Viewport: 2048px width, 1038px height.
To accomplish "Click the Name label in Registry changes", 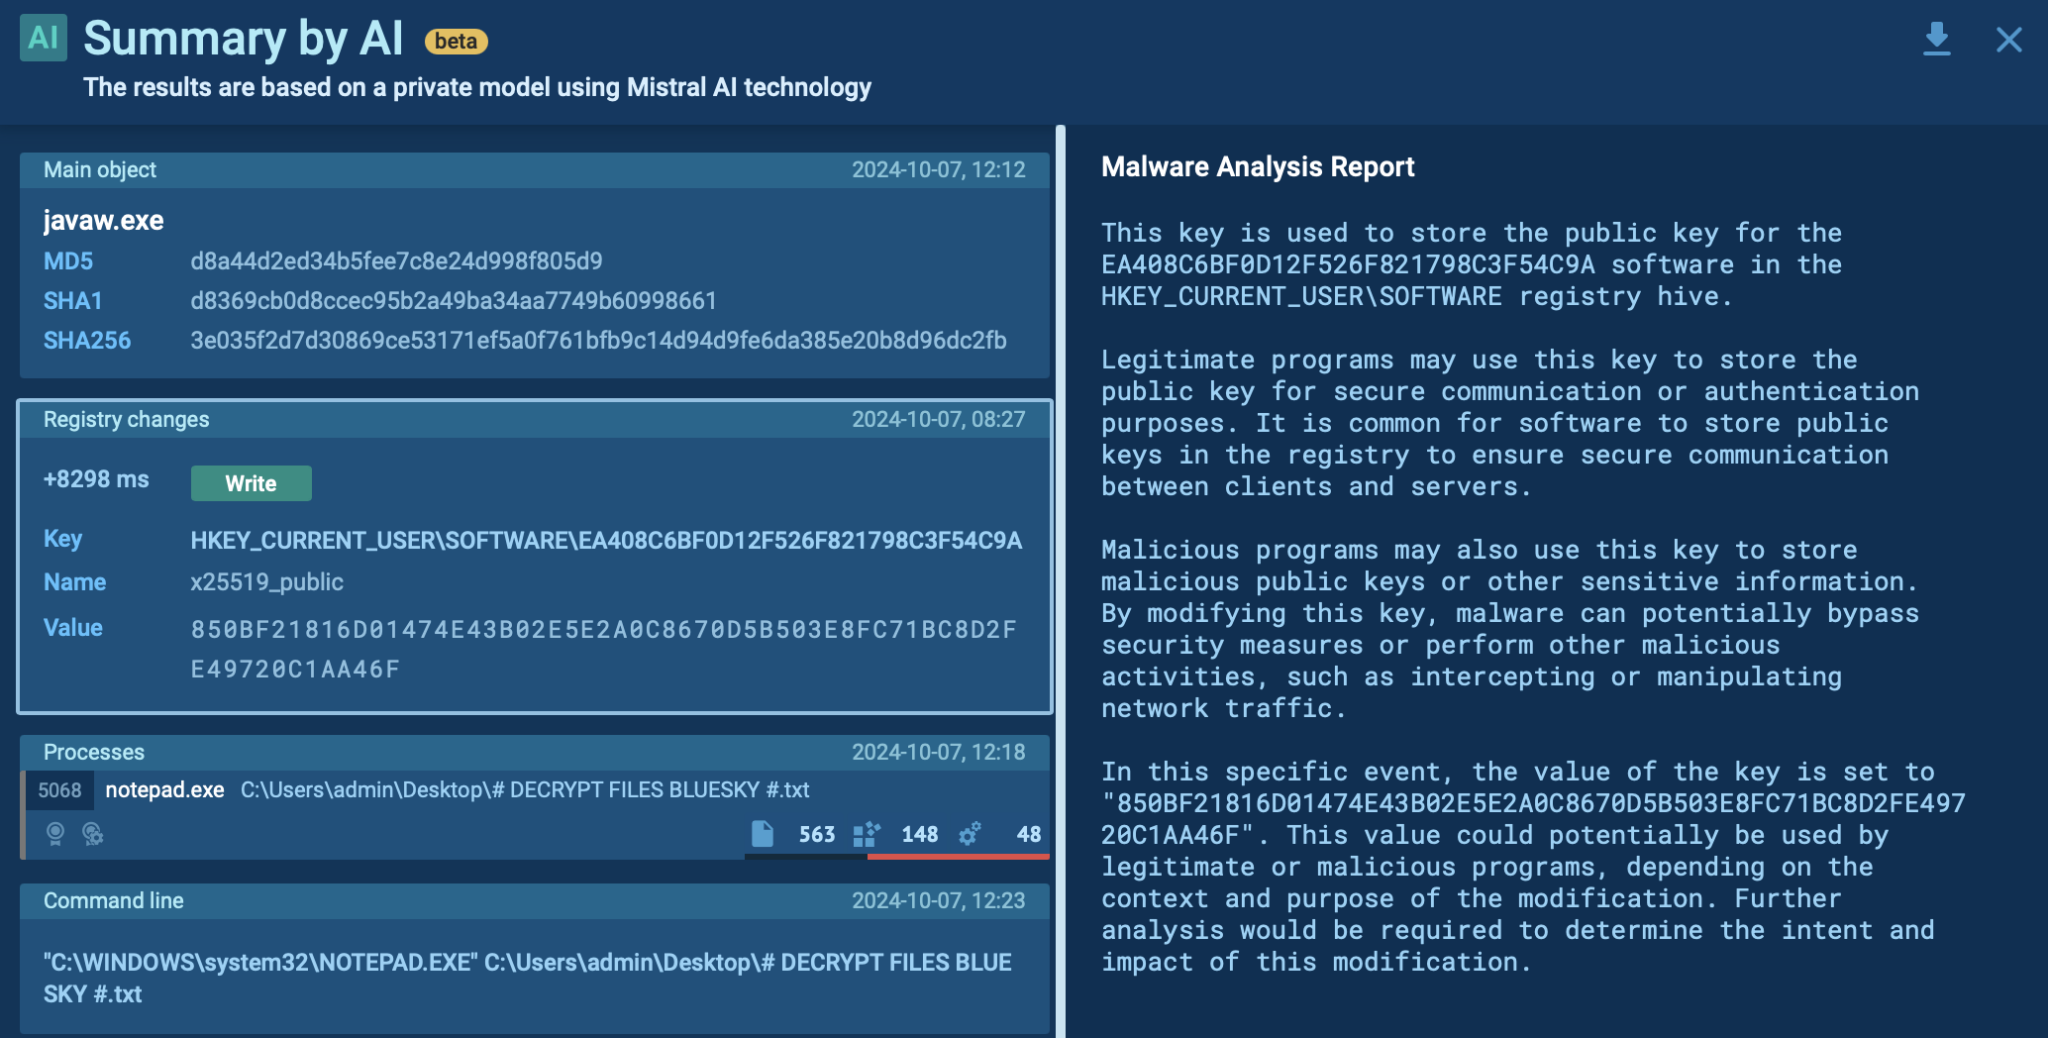I will [74, 582].
